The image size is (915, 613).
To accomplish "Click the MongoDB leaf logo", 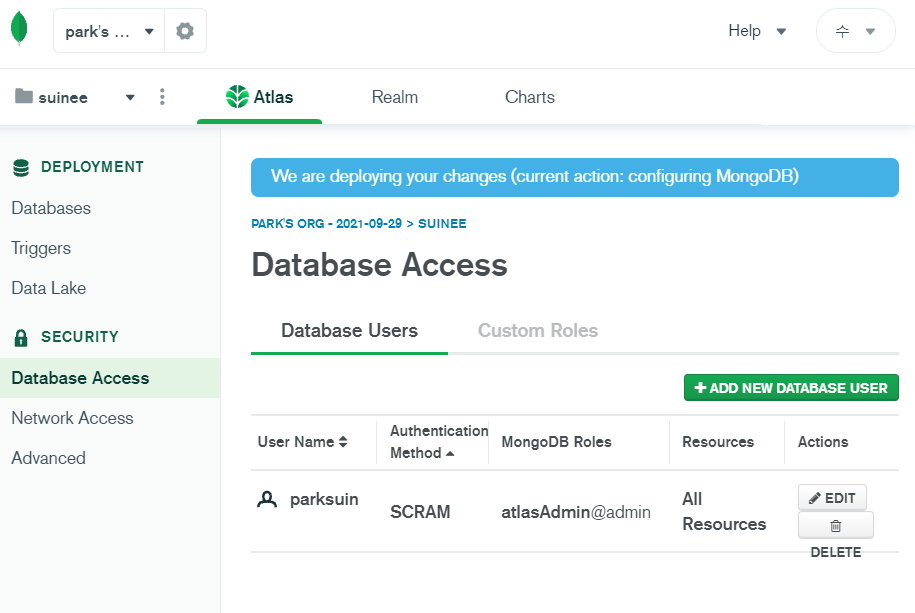I will point(19,29).
